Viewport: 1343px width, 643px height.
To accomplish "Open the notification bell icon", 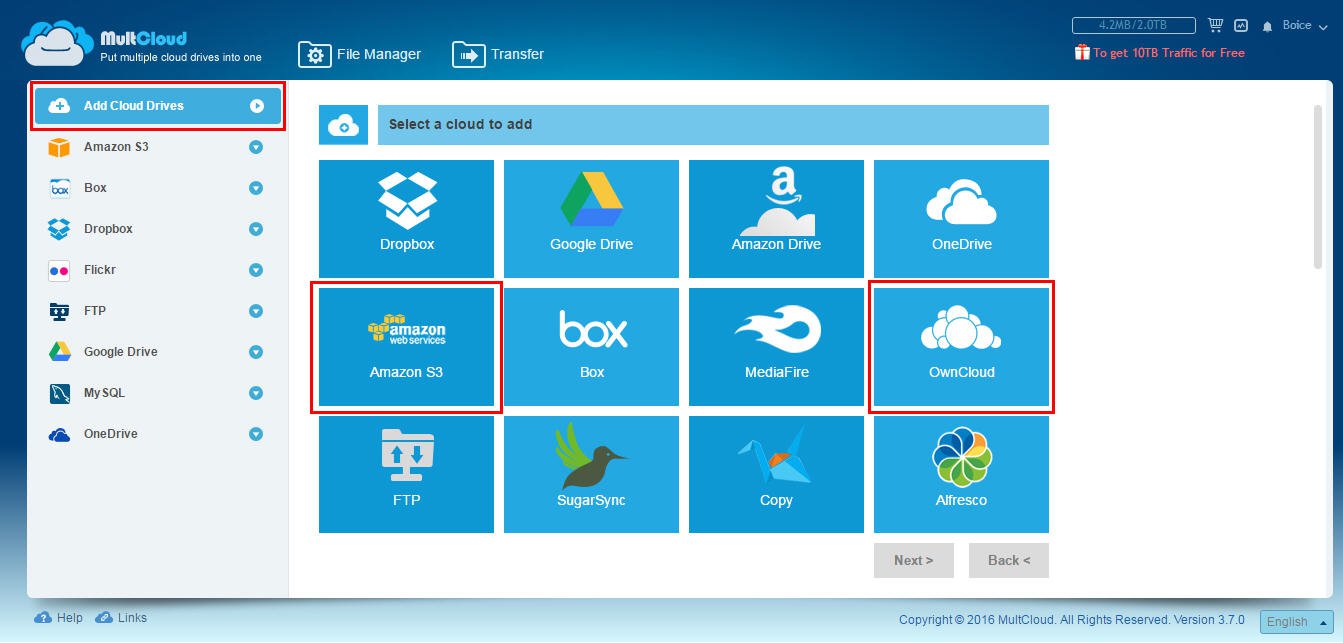I will tap(1268, 26).
